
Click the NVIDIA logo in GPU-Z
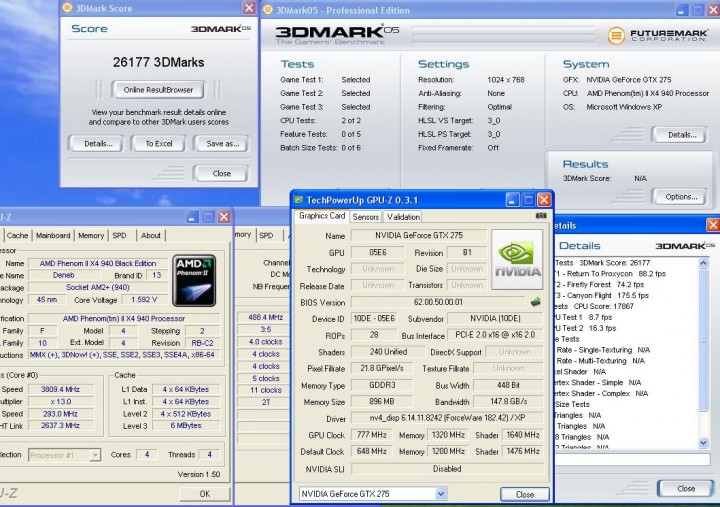(x=517, y=260)
